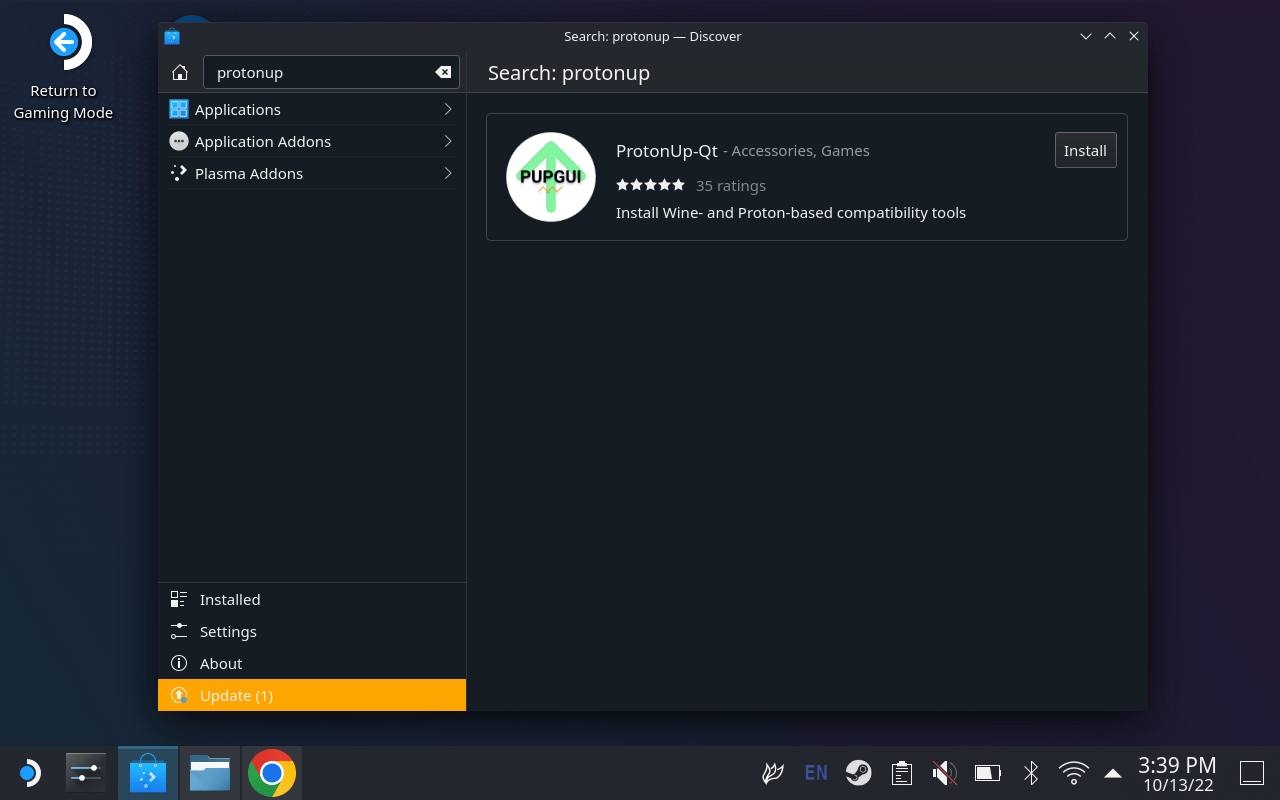
Task: Clear the protonup search text
Action: 443,72
